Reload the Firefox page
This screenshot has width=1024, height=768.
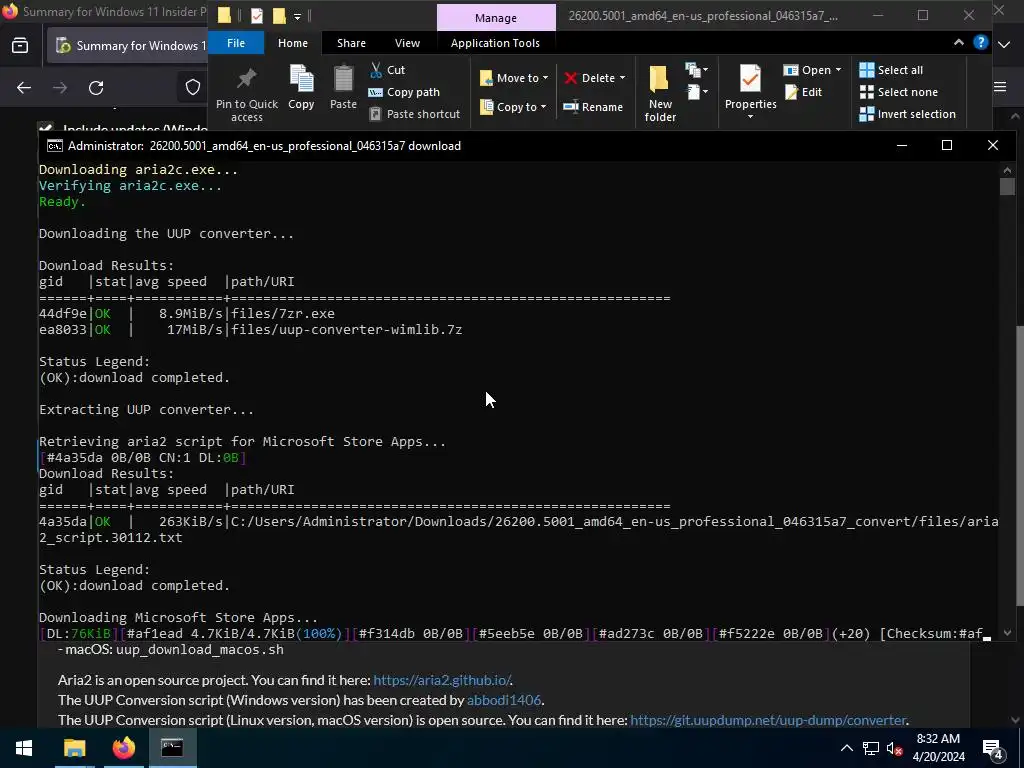coord(96,88)
